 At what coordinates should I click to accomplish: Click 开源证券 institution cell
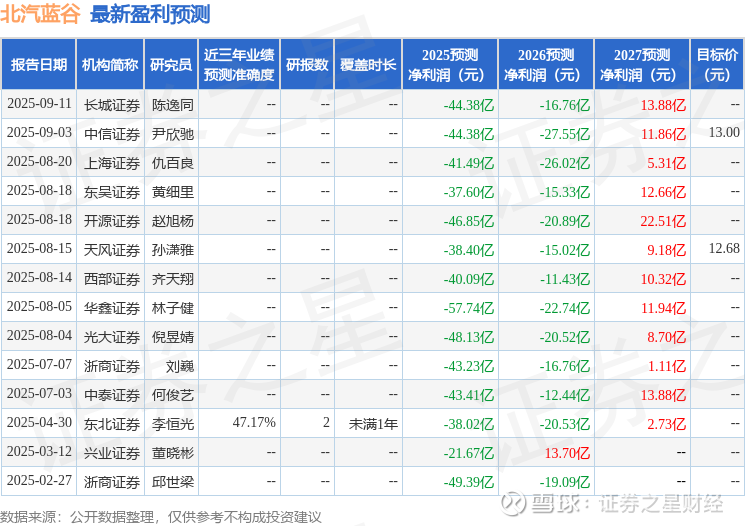[x=112, y=221]
